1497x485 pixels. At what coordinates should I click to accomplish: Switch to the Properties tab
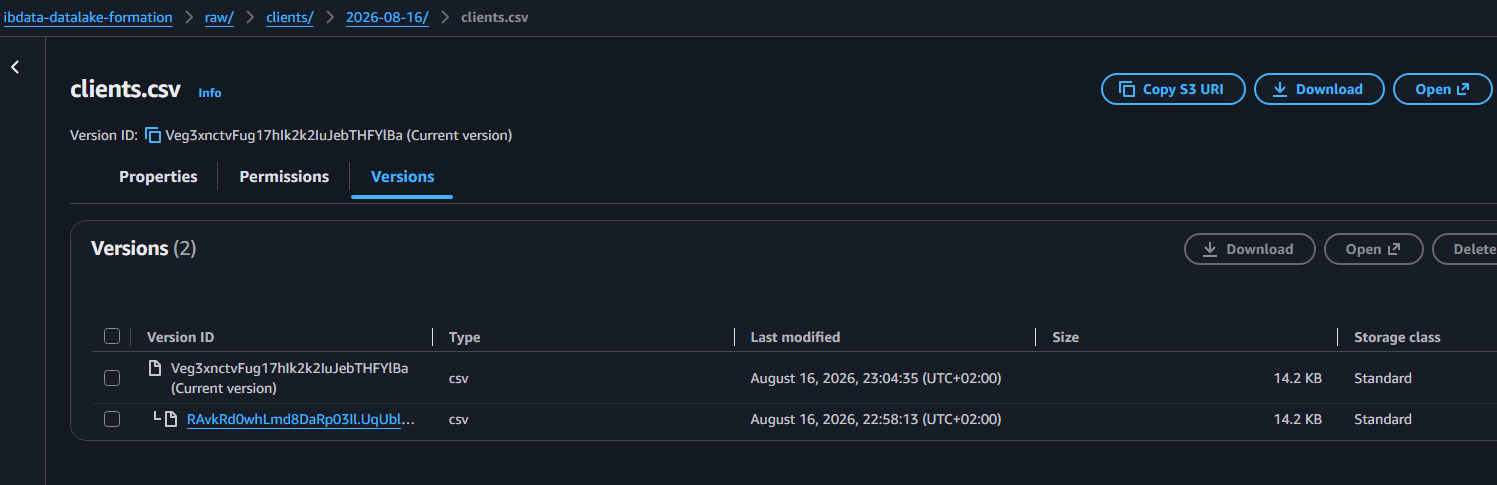[x=158, y=177]
